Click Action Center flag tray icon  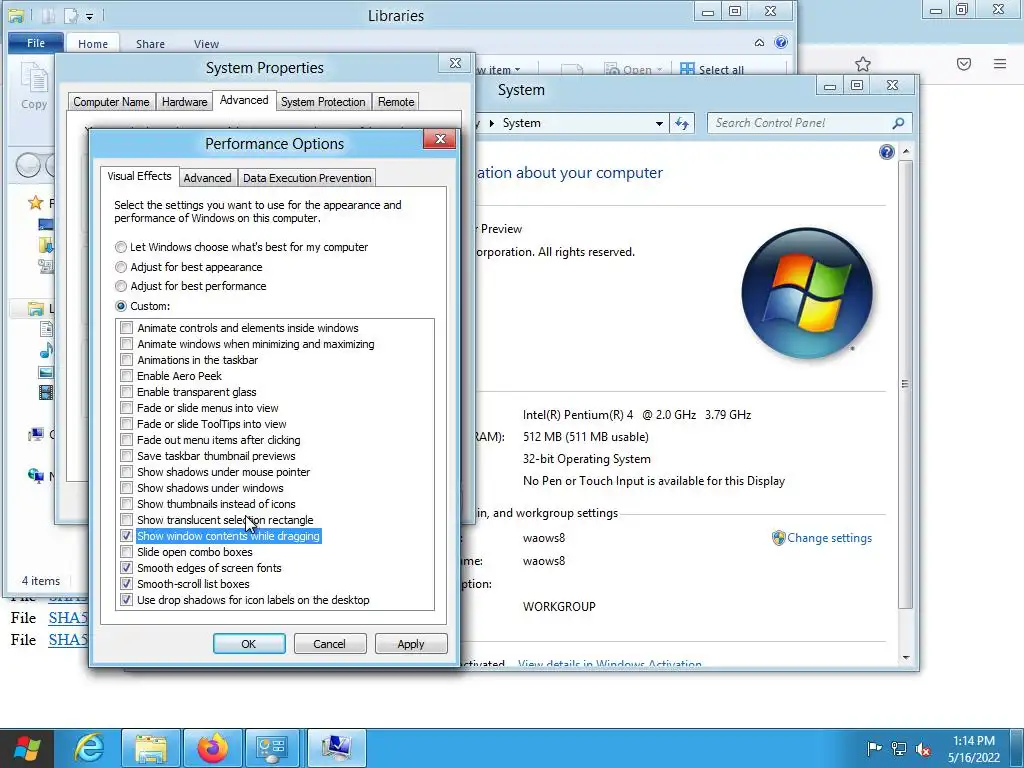874,749
